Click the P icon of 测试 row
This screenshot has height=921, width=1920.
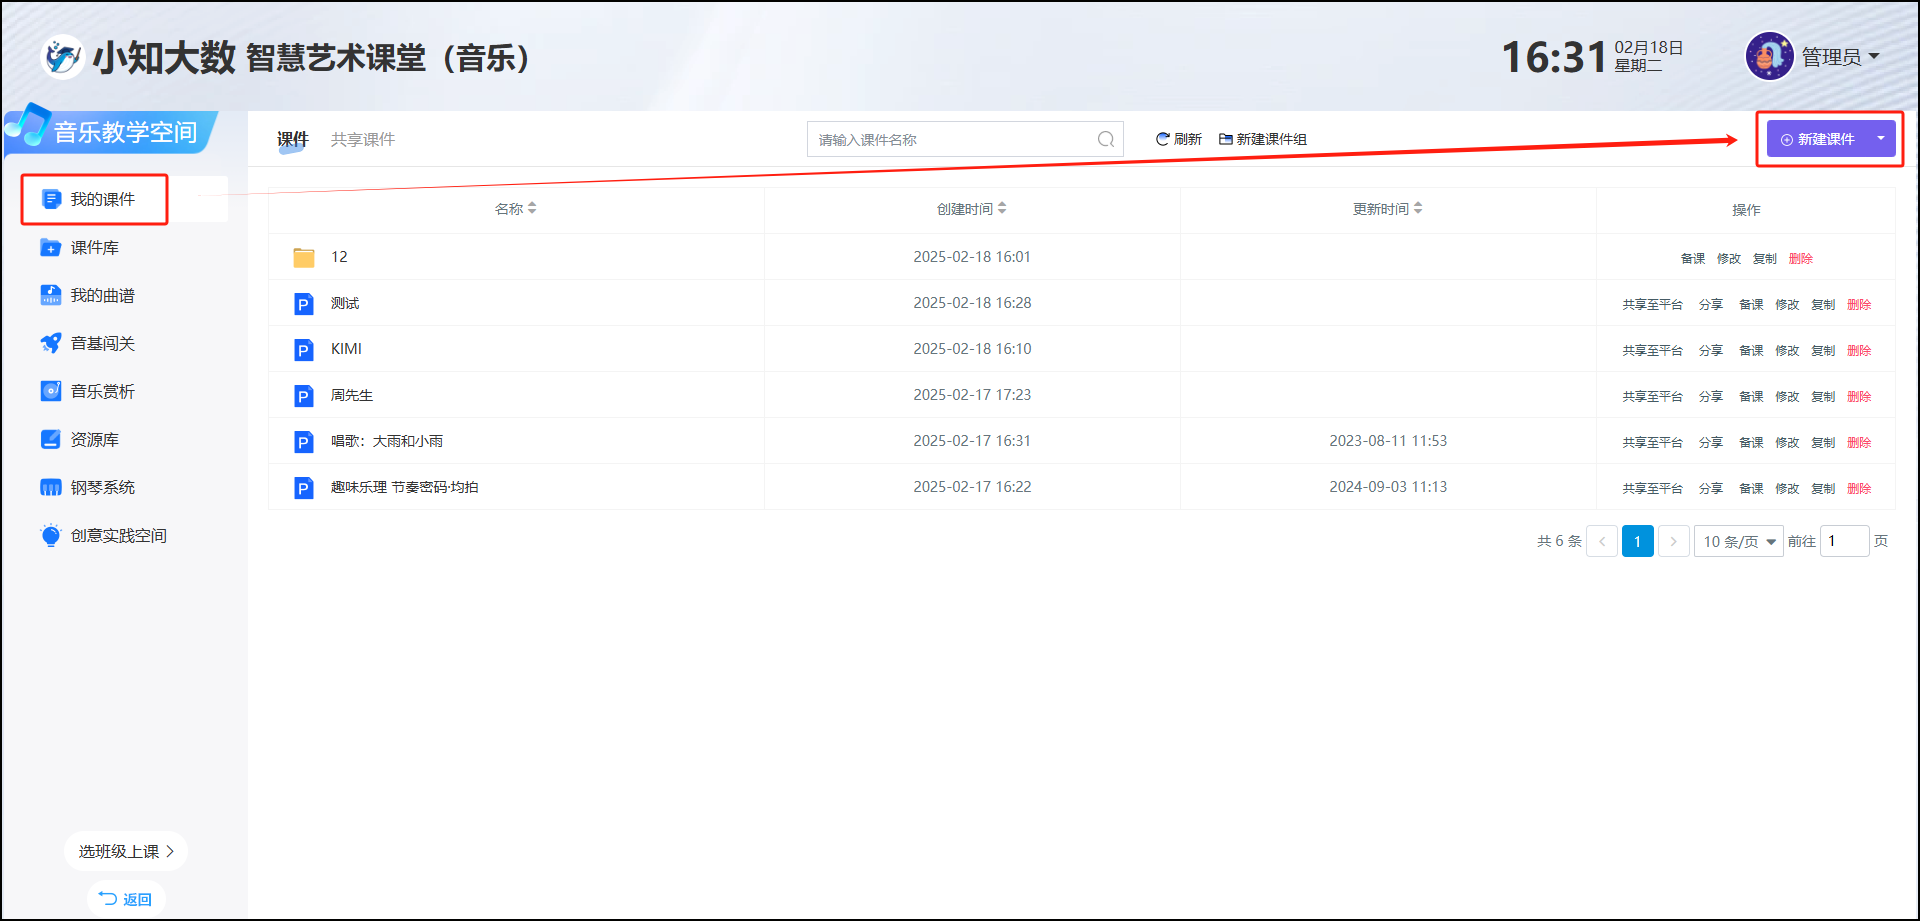pos(304,304)
